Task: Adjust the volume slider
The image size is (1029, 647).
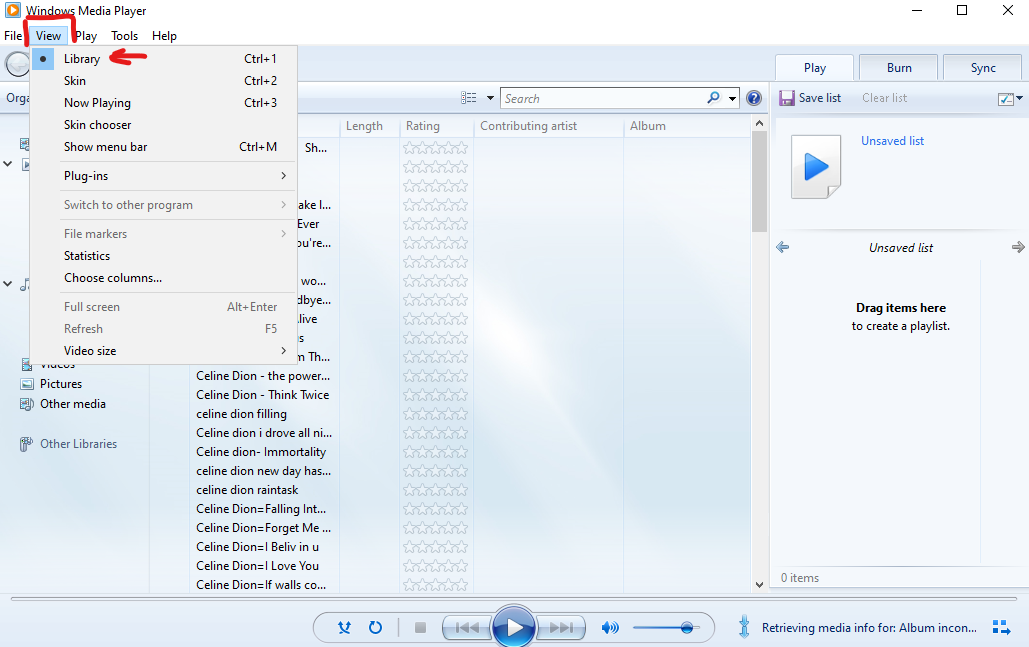Action: (x=666, y=628)
